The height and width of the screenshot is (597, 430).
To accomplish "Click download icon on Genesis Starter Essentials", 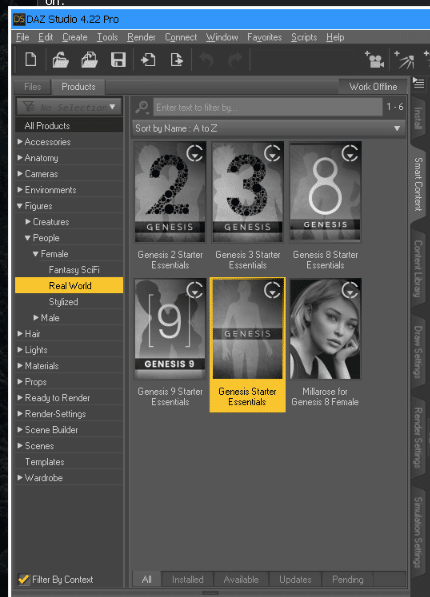I will pyautogui.click(x=272, y=290).
